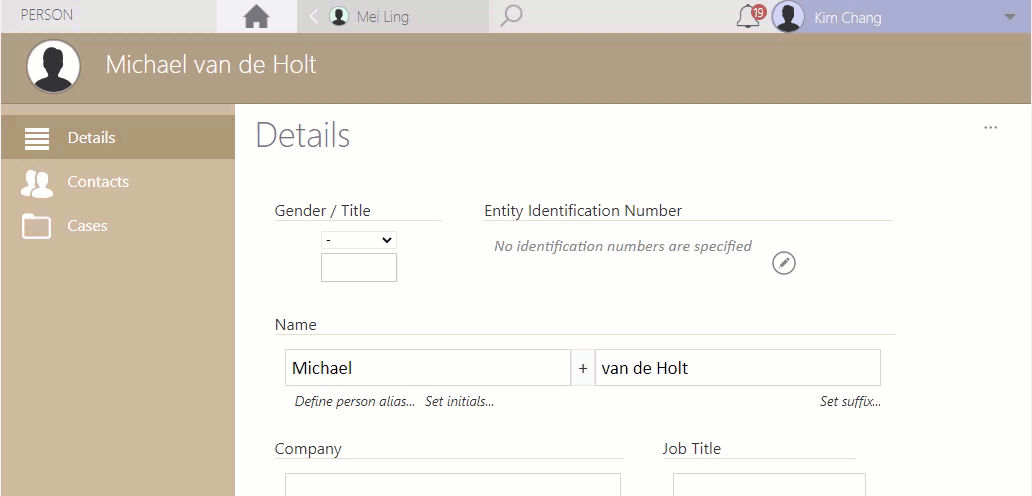Viewport: 1032px width, 496px height.
Task: Click the Set suffix link
Action: (850, 401)
